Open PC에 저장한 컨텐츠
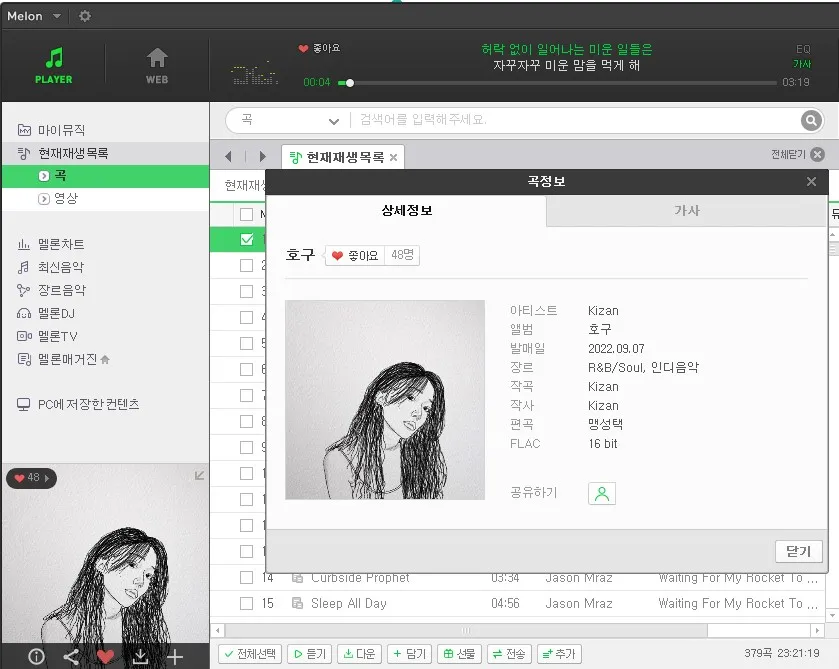This screenshot has height=669, width=839. (78, 404)
